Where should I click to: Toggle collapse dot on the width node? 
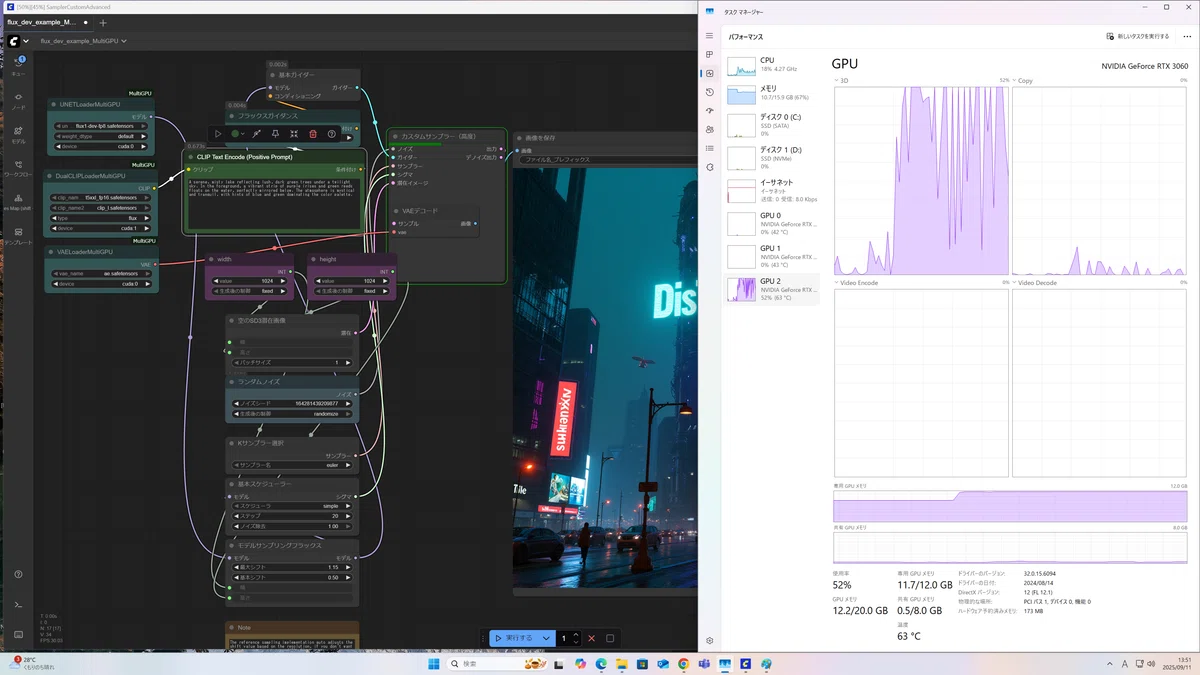211,259
